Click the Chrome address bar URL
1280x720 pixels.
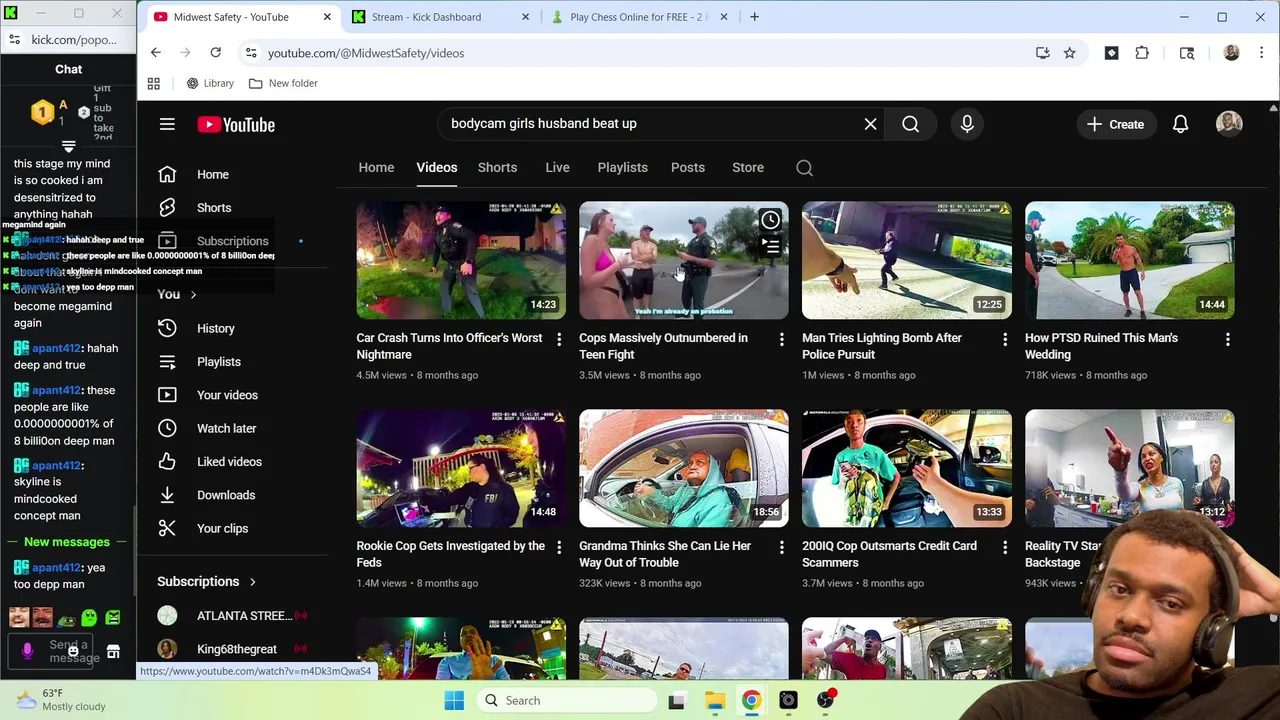(366, 53)
